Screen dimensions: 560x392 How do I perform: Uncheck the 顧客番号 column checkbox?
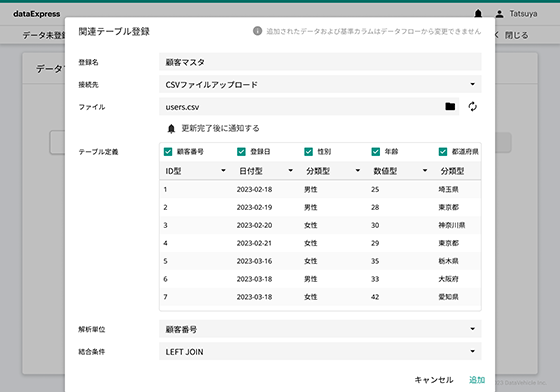(x=168, y=152)
